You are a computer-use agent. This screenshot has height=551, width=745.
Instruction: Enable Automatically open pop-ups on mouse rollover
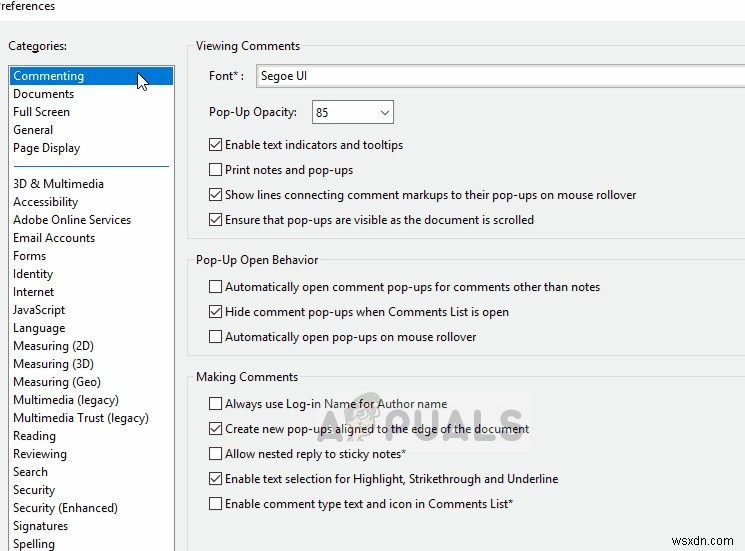point(215,337)
